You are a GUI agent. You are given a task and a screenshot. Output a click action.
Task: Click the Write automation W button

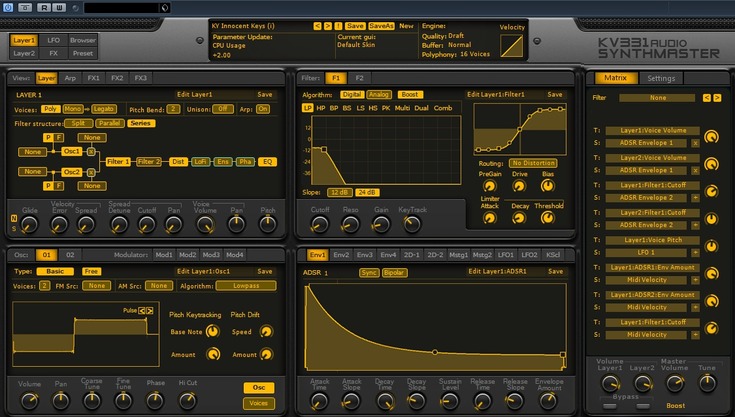(60, 7)
